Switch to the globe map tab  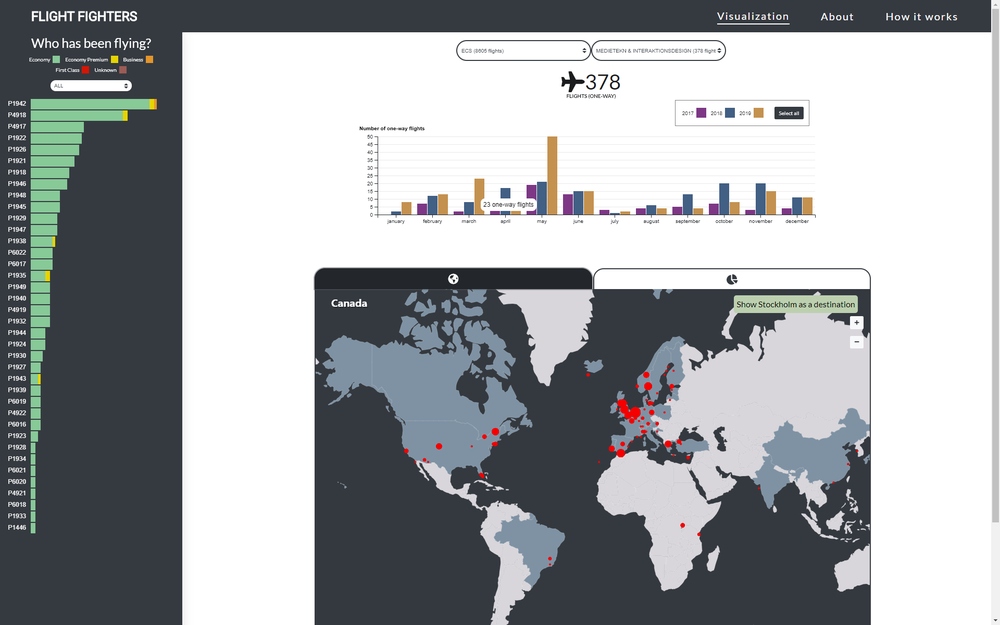coord(453,279)
